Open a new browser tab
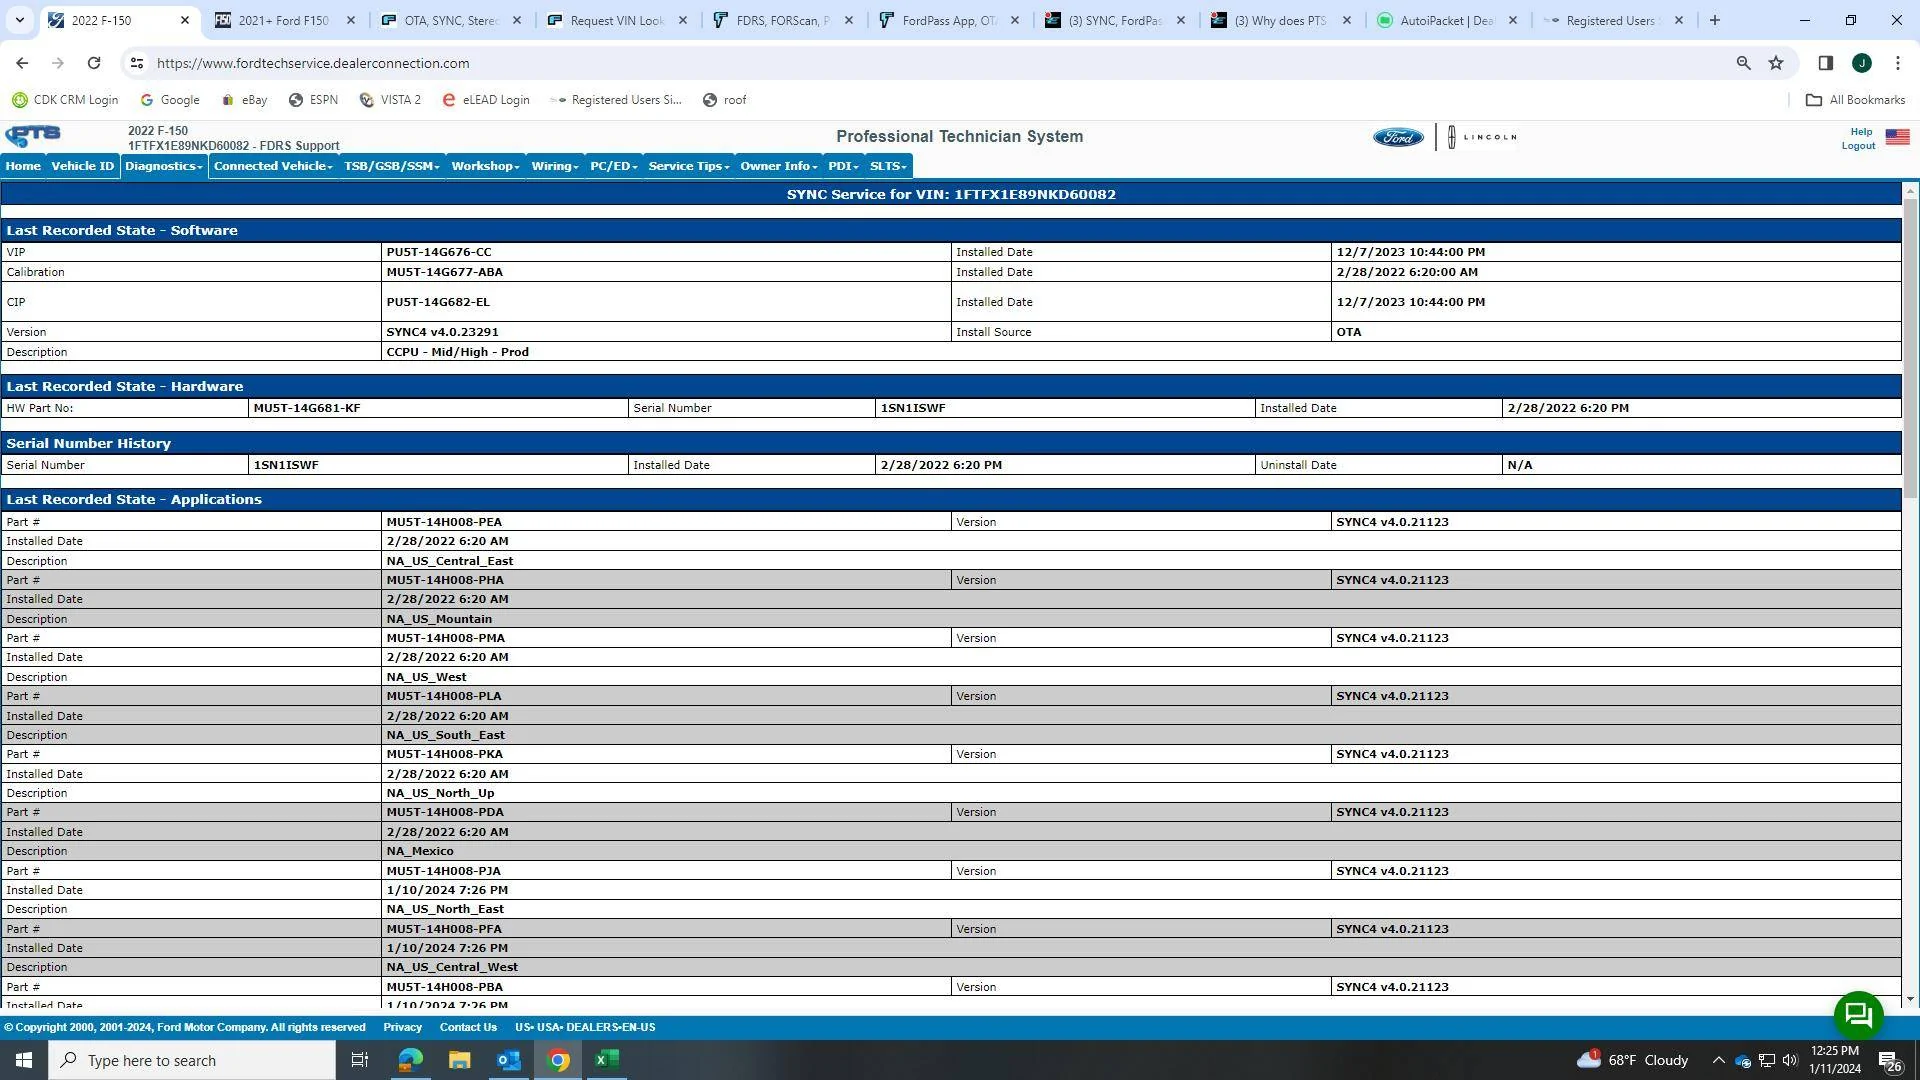 [x=1714, y=20]
